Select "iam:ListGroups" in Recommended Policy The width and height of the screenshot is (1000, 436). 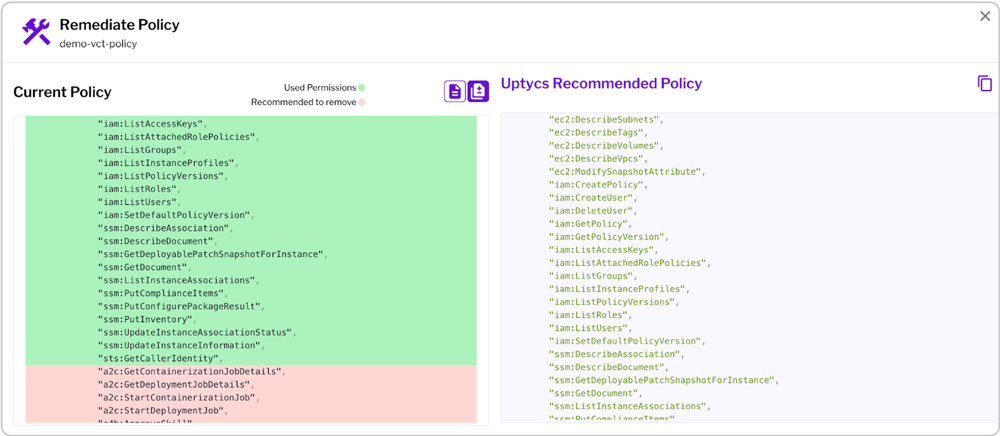coord(593,276)
